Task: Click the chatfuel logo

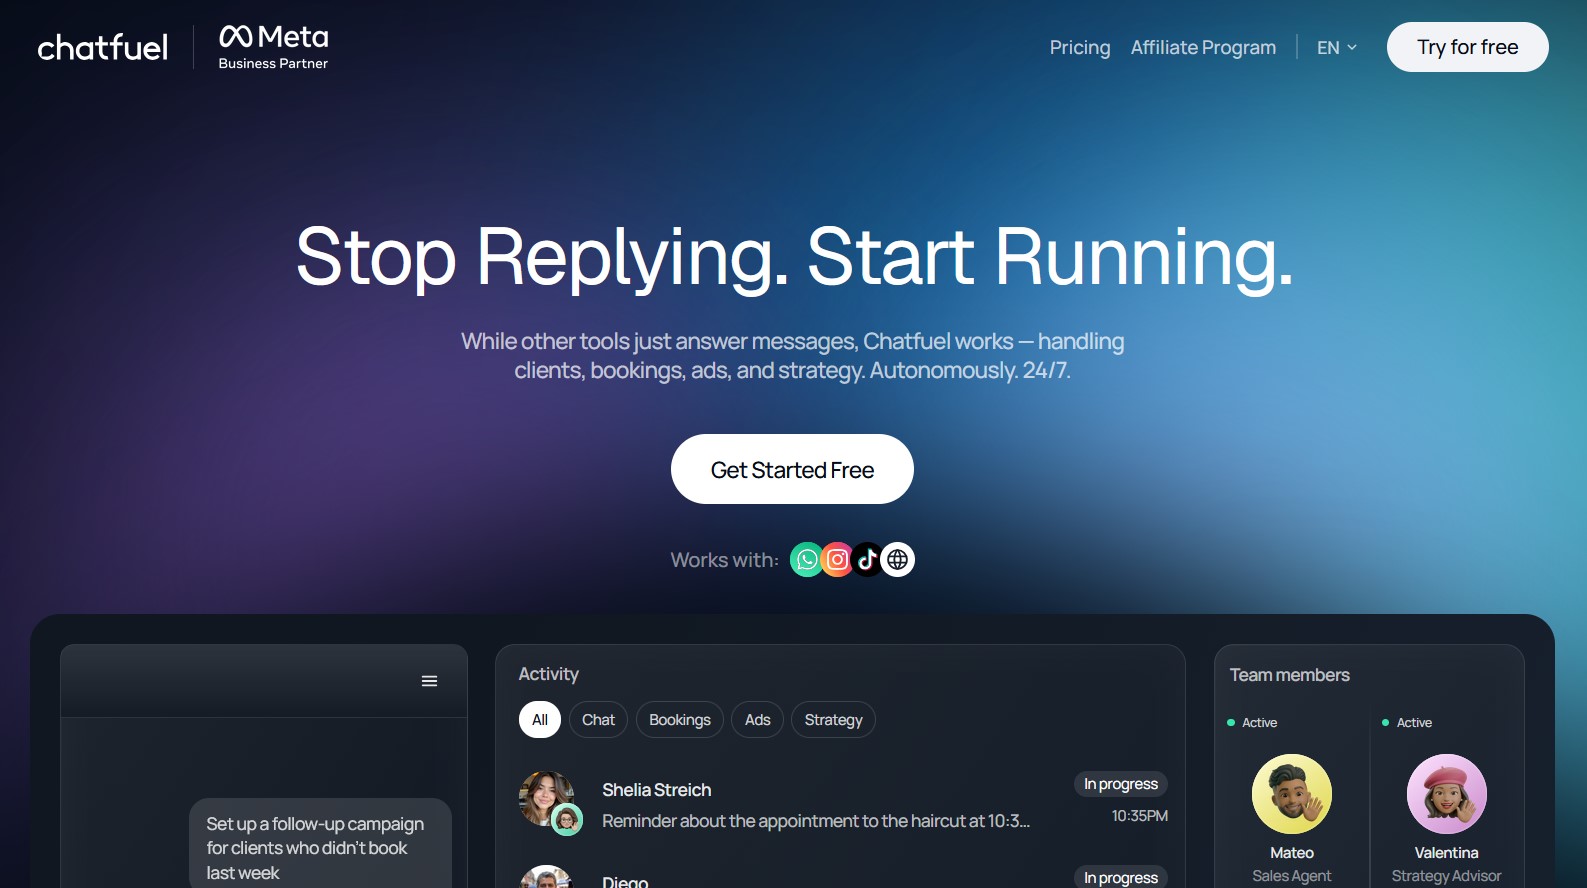Action: (102, 47)
